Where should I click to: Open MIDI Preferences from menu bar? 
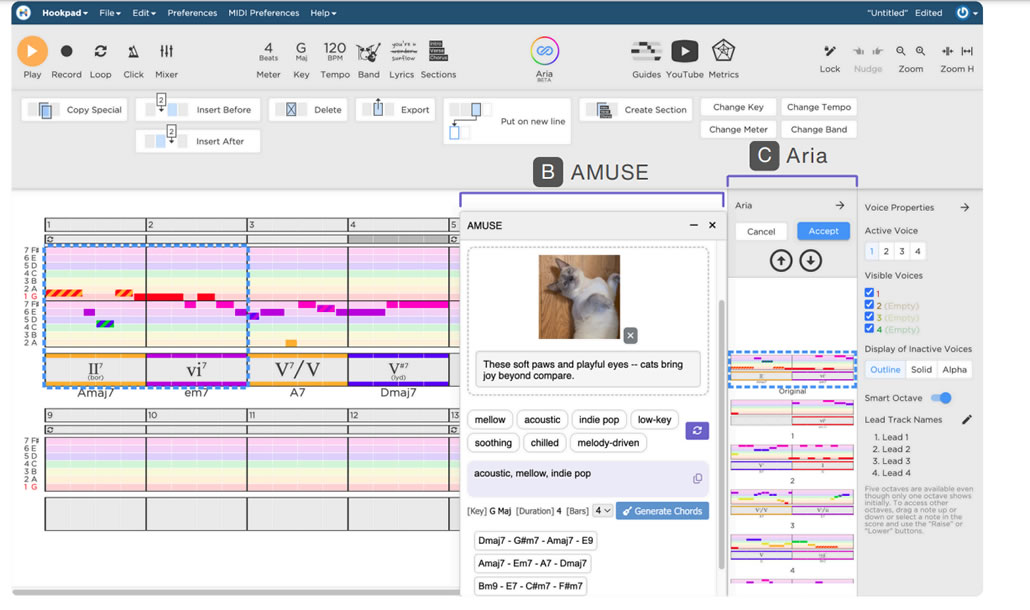(265, 13)
